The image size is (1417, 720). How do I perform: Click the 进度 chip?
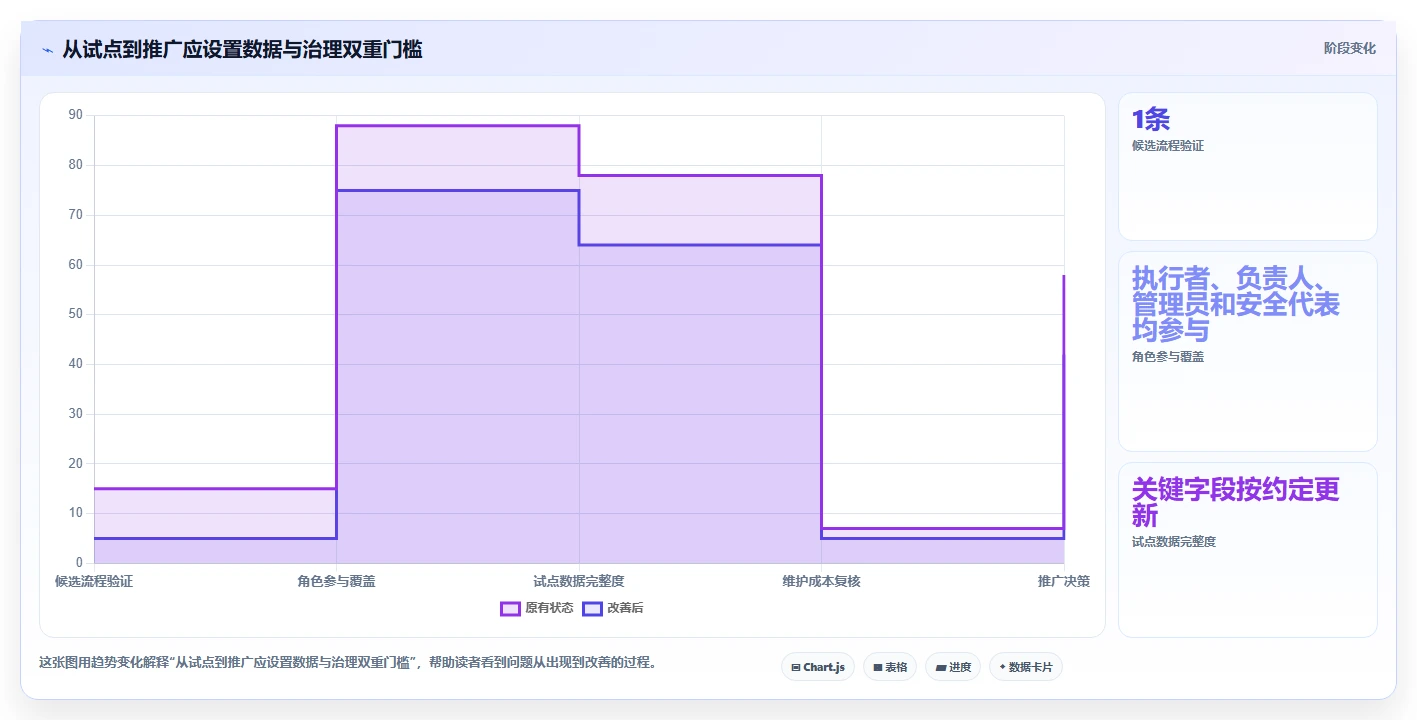pyautogui.click(x=953, y=667)
